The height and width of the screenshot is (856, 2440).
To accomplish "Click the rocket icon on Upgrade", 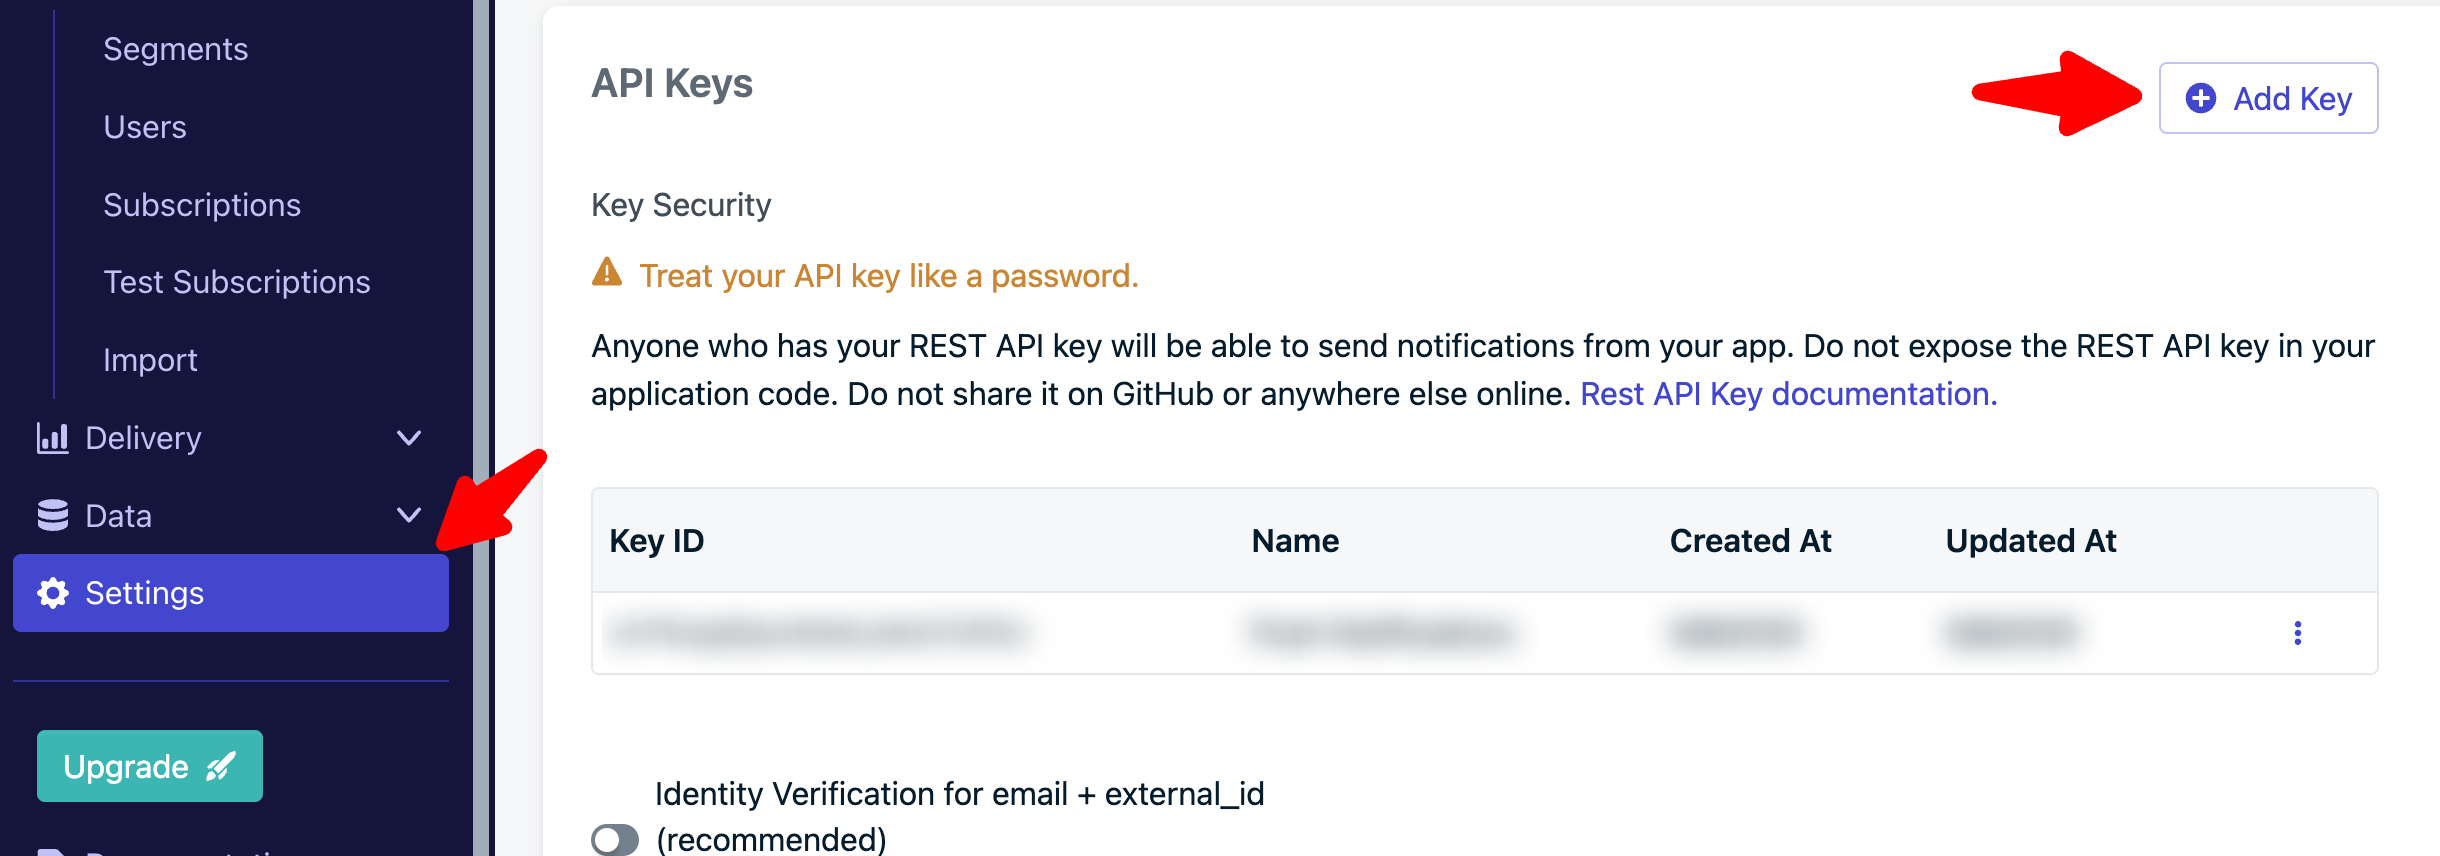I will coord(221,767).
